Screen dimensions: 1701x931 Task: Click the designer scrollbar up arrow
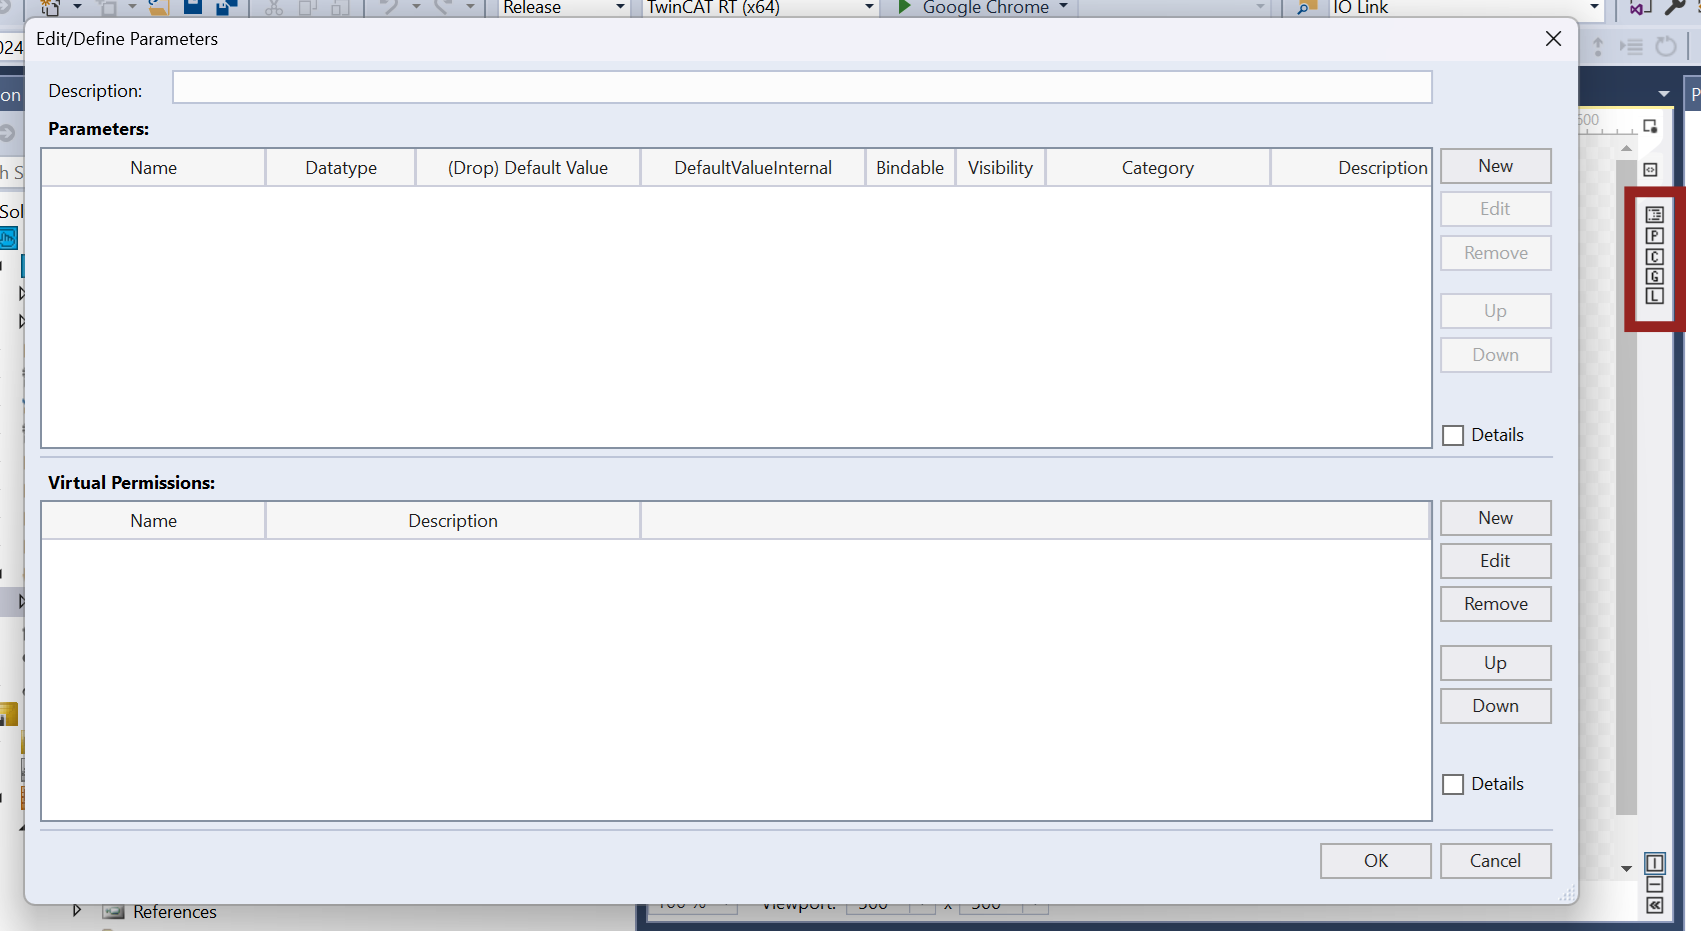point(1626,148)
